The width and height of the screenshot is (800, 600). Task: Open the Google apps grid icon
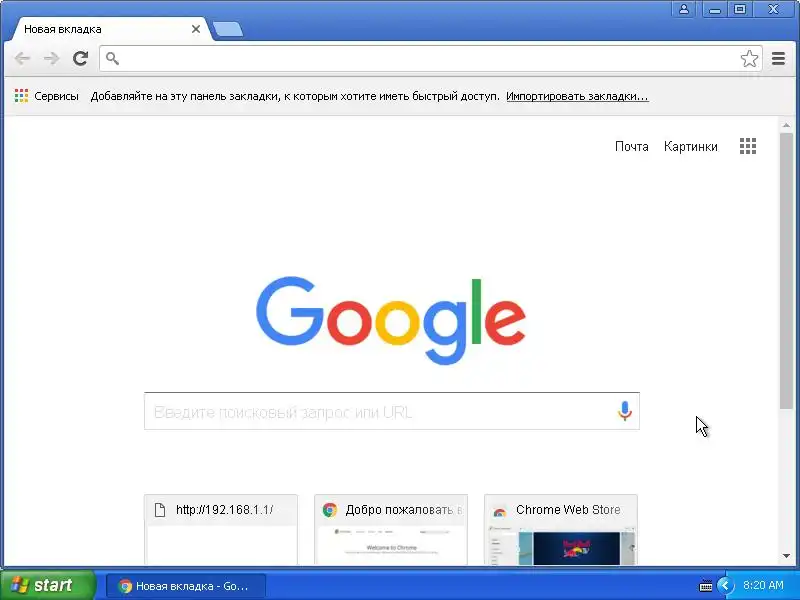748,146
